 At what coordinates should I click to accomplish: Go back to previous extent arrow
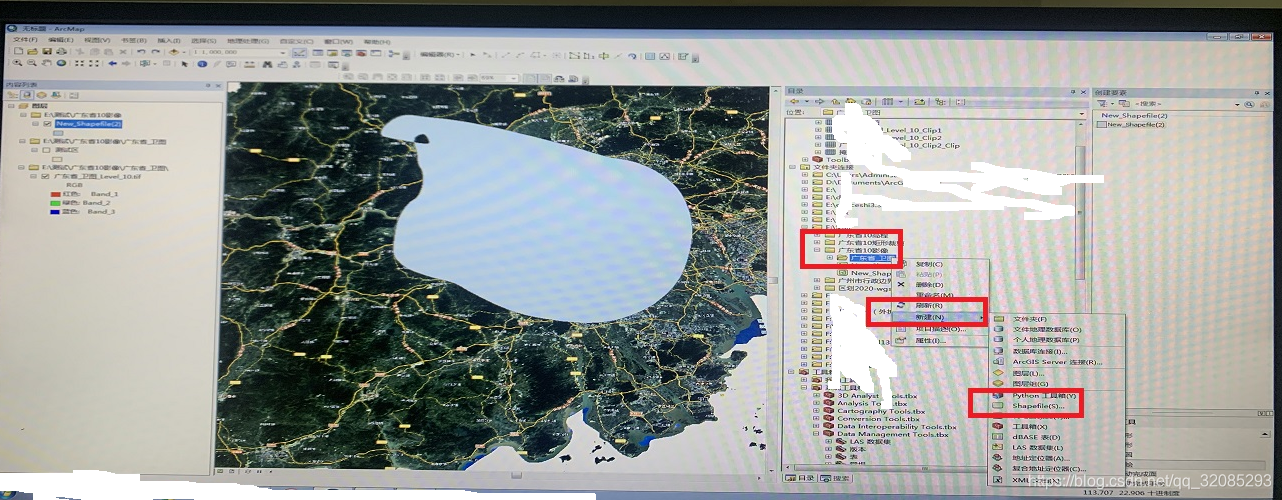pyautogui.click(x=112, y=63)
